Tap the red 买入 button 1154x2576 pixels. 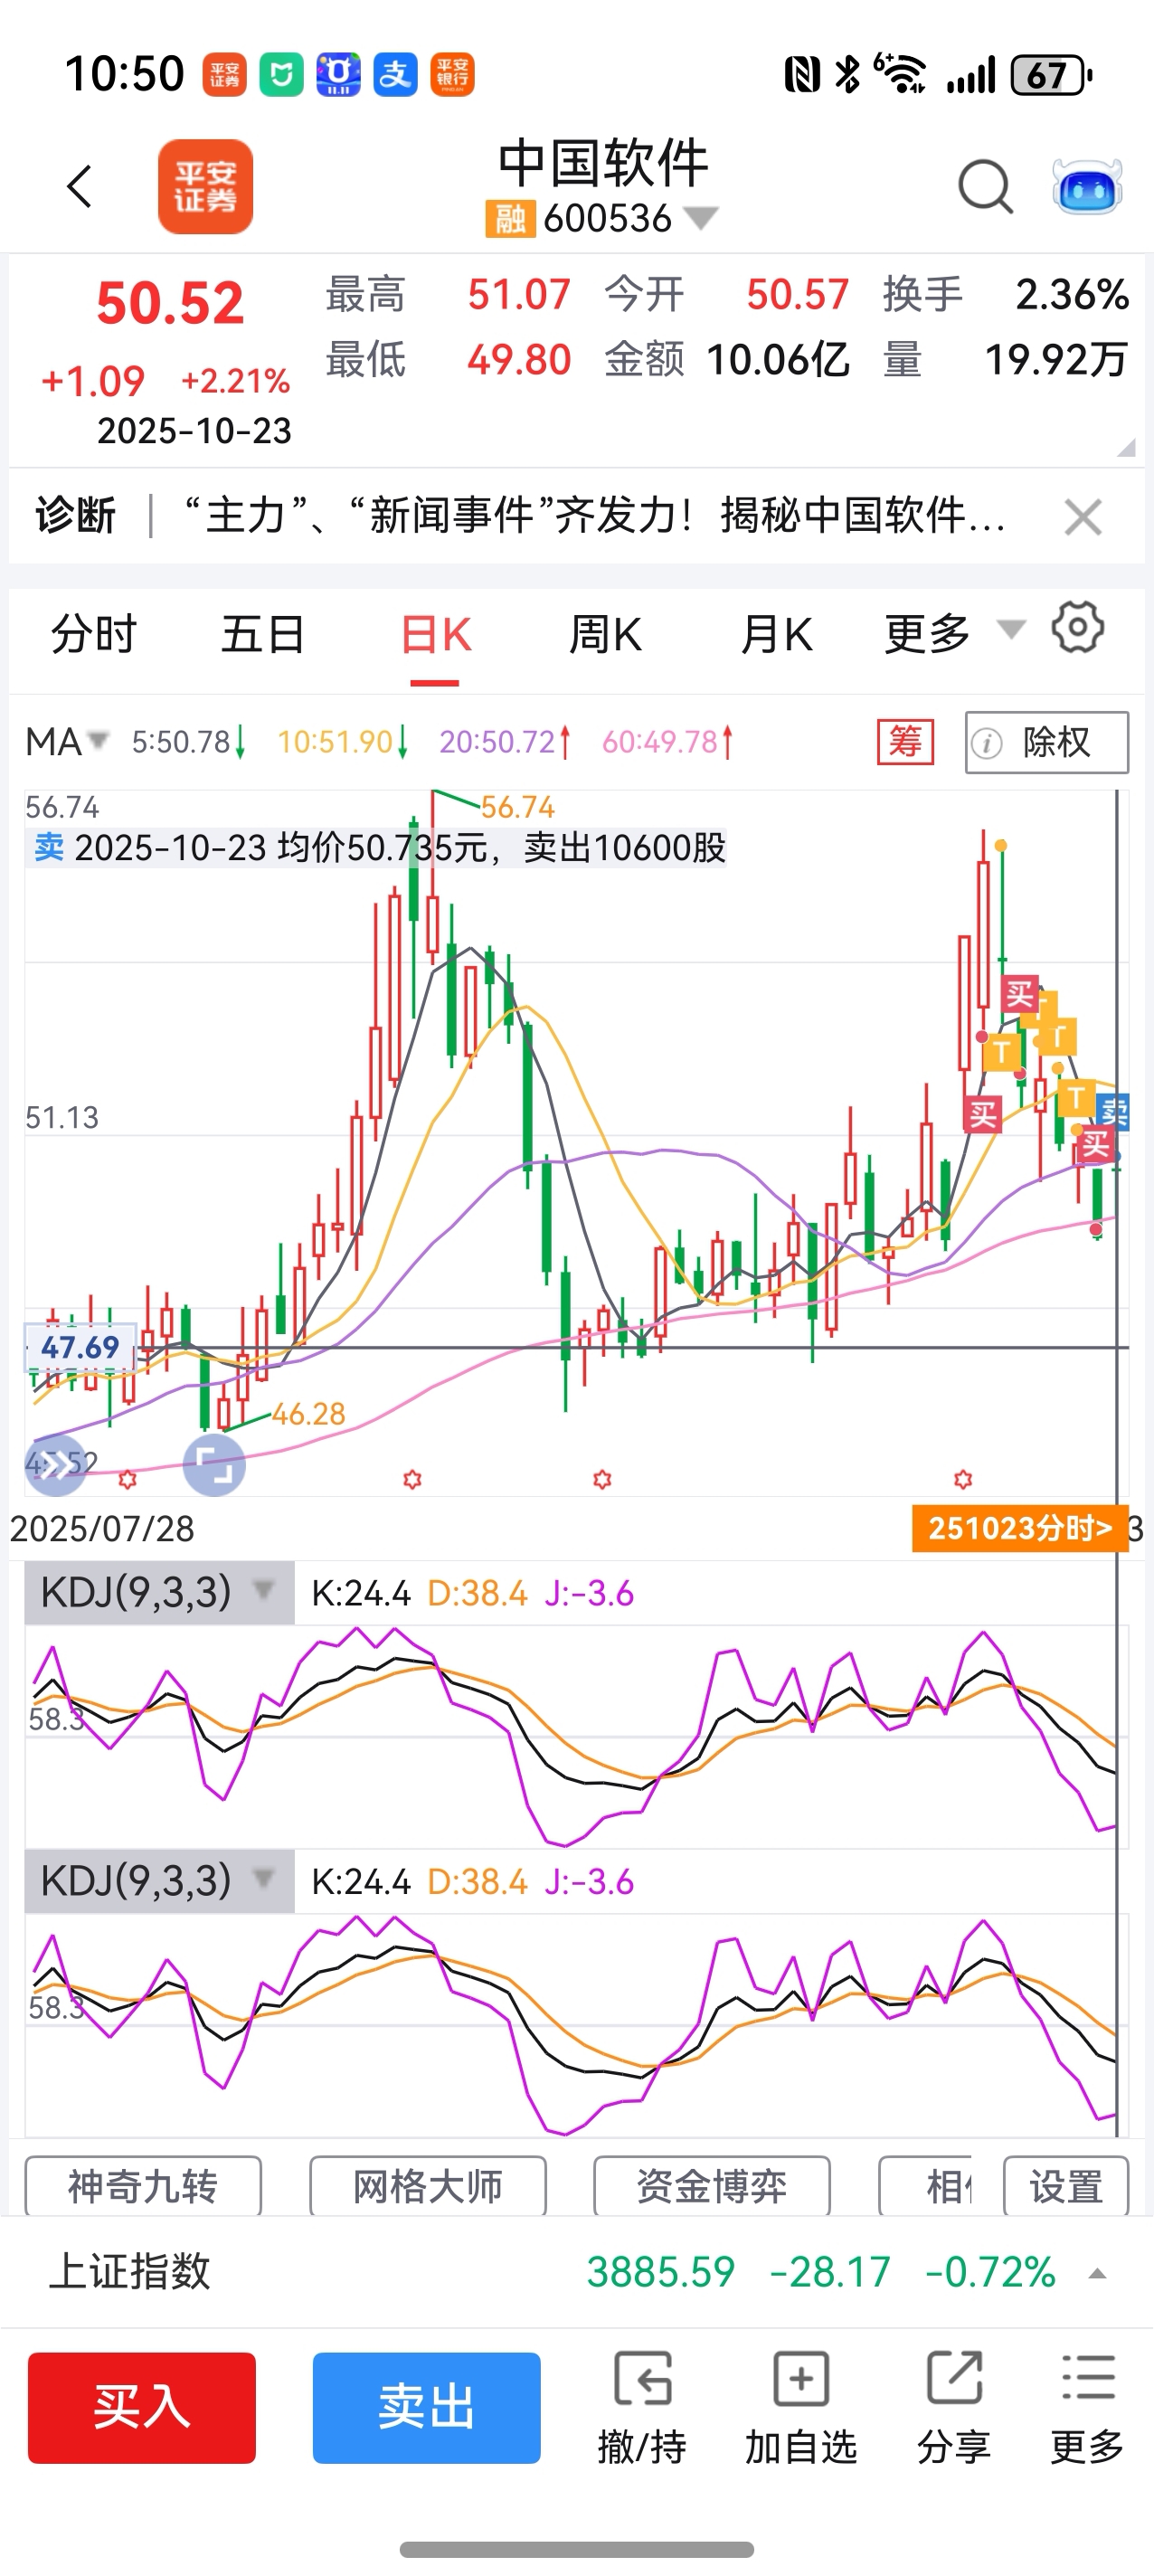[142, 2407]
